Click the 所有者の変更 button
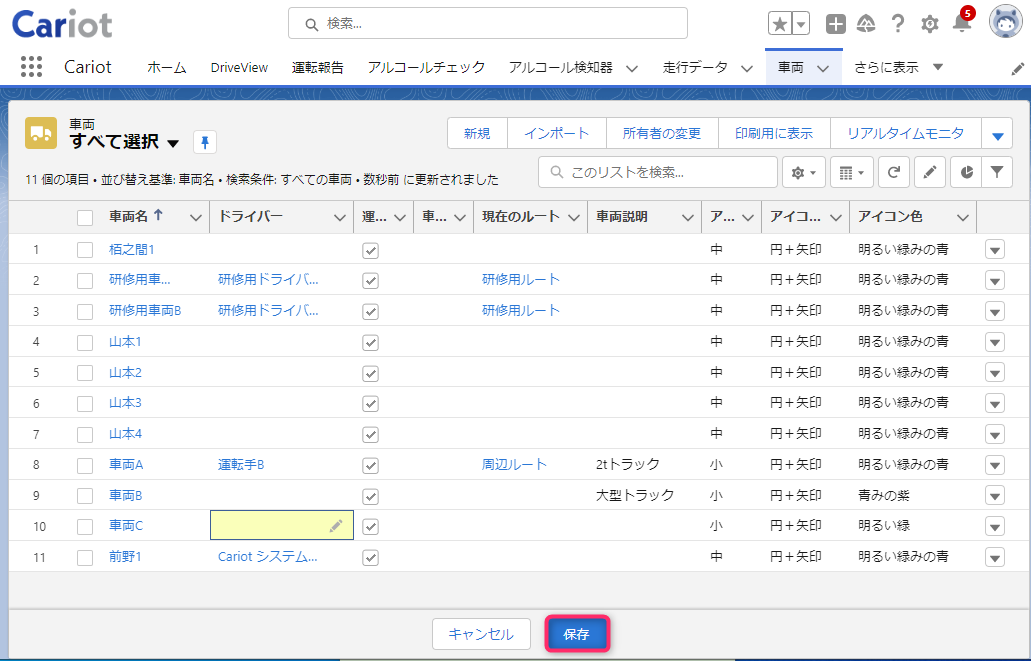Image resolution: width=1031 pixels, height=661 pixels. pos(661,134)
